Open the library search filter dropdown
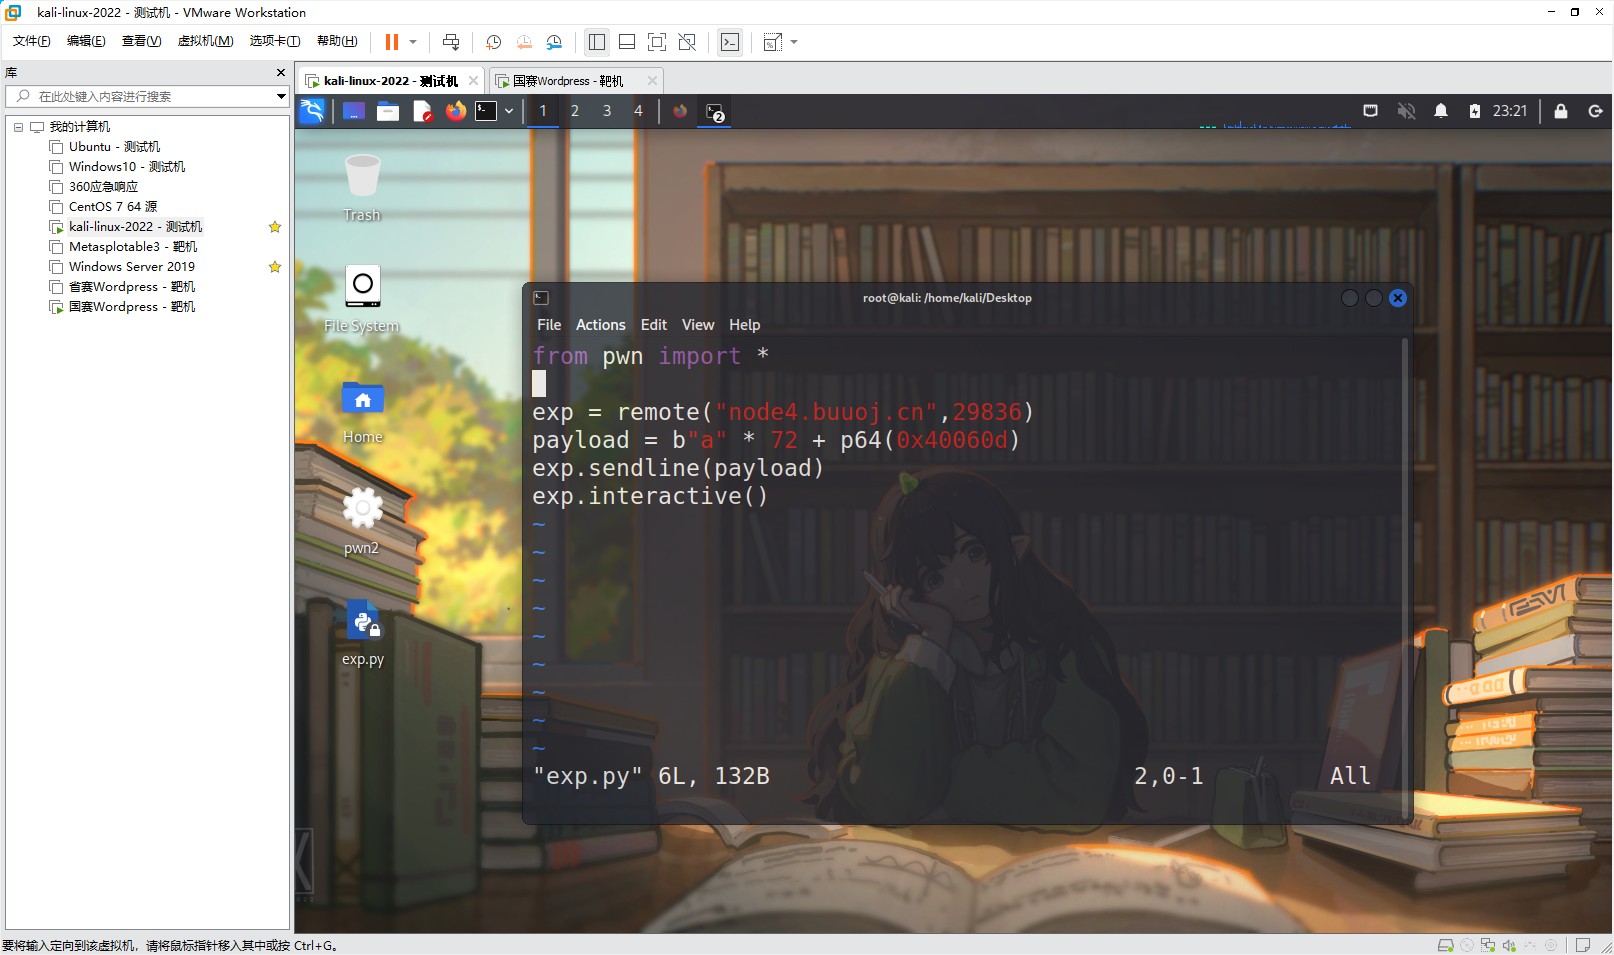 coord(282,96)
